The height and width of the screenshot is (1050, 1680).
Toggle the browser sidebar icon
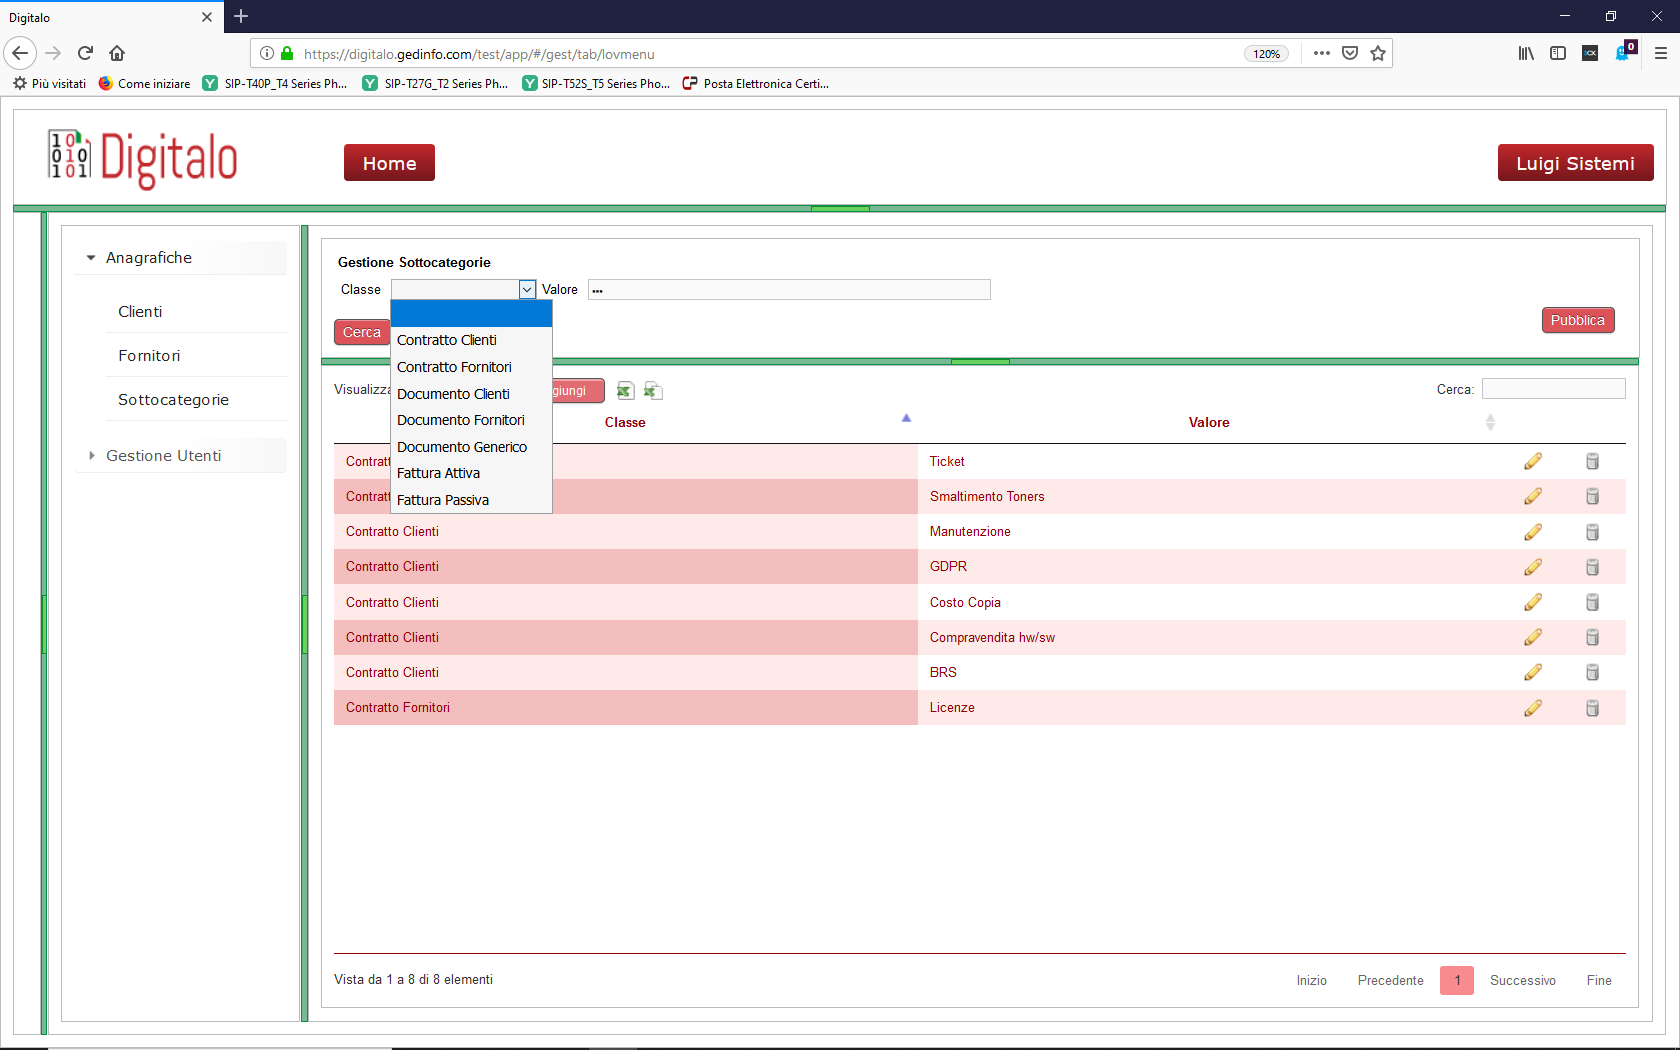click(x=1558, y=53)
